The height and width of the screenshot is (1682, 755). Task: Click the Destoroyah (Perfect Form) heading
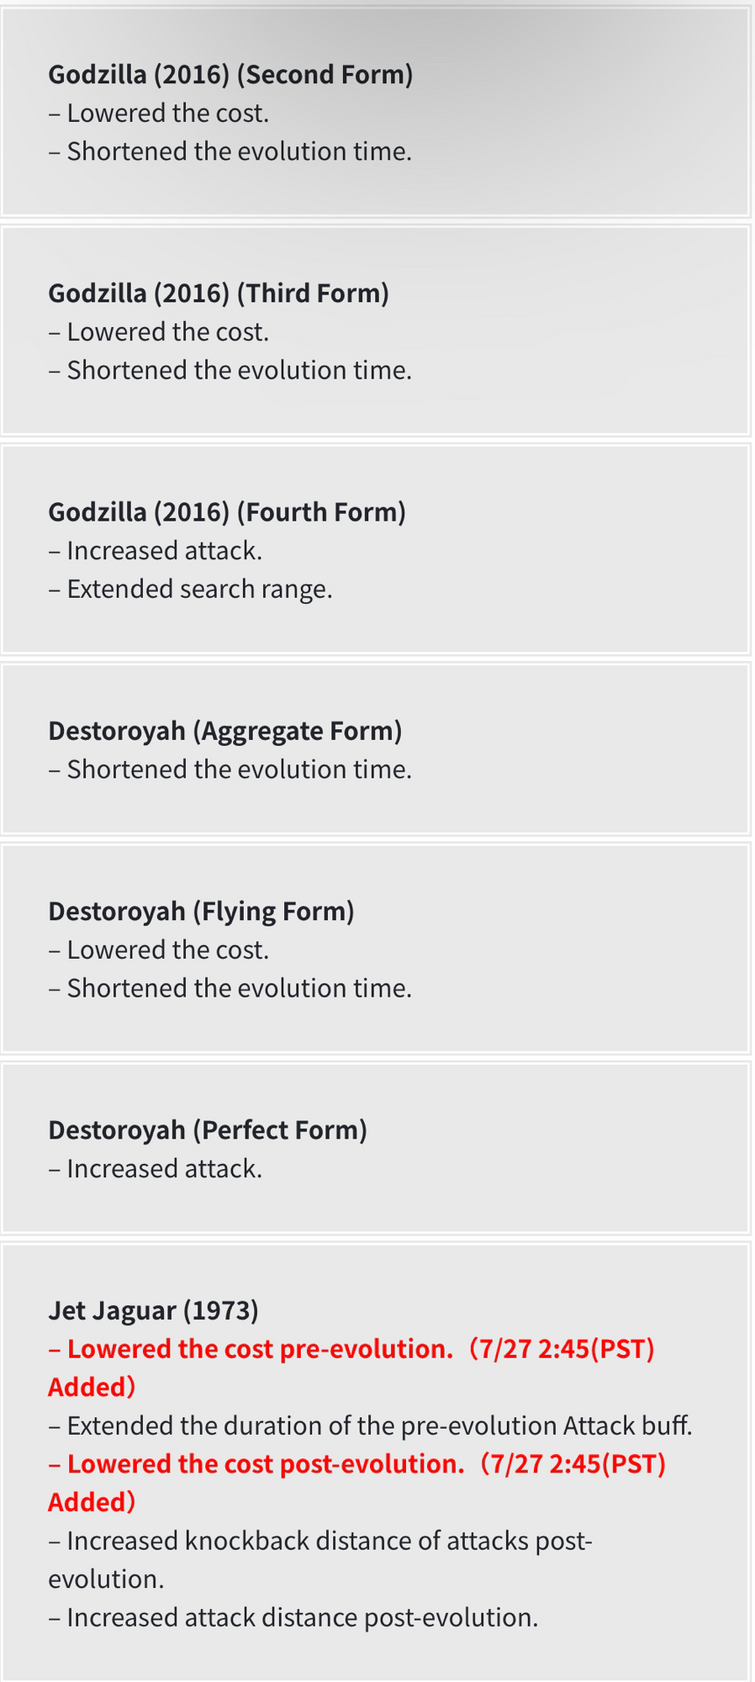(208, 1130)
